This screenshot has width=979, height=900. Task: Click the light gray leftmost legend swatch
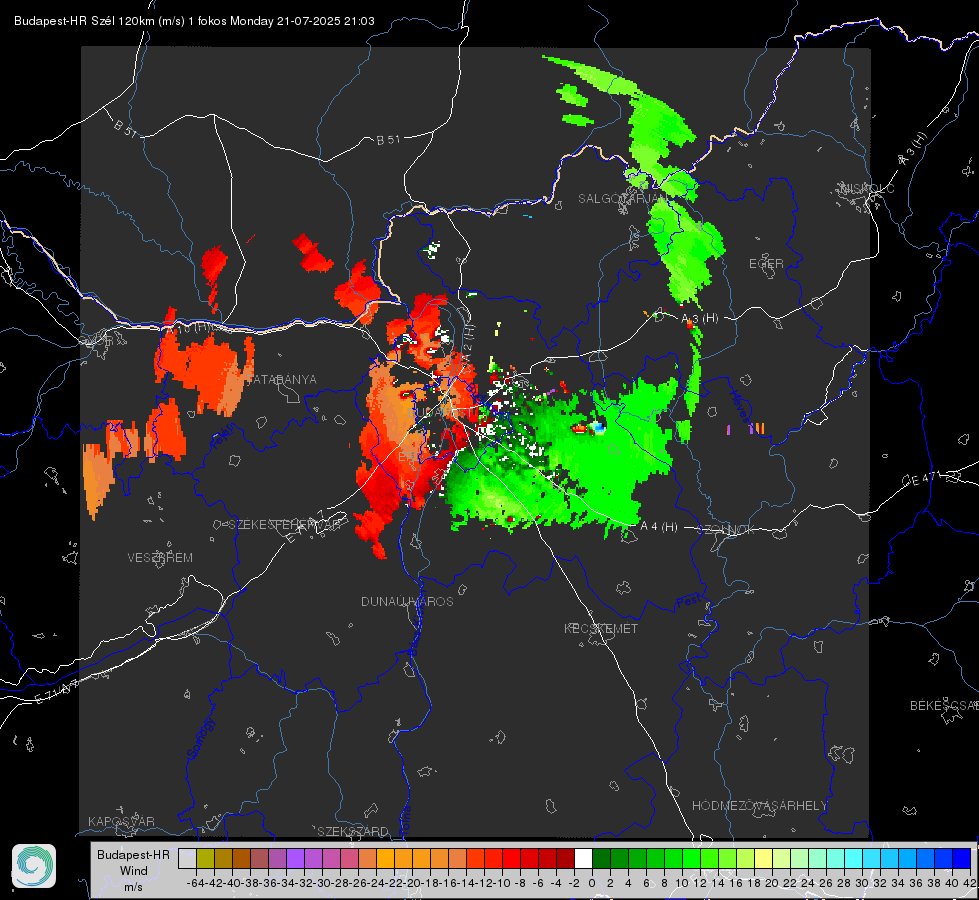click(x=187, y=858)
